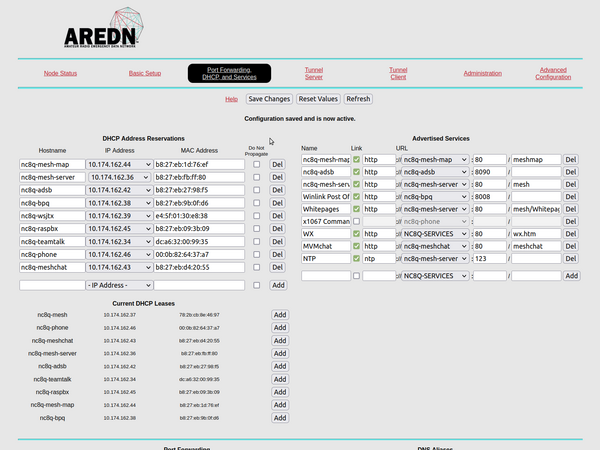Uncheck Link checkbox for NTP service
The width and height of the screenshot is (600, 450).
pyautogui.click(x=356, y=259)
